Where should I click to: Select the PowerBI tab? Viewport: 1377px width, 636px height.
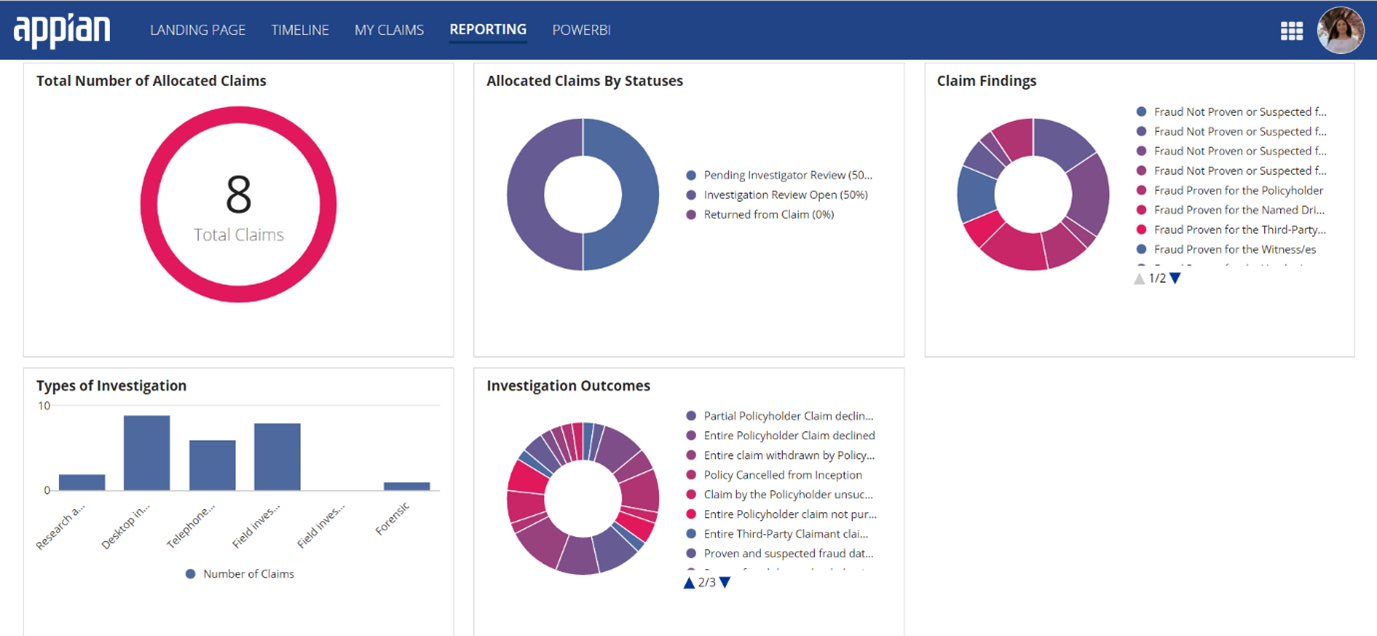tap(581, 30)
